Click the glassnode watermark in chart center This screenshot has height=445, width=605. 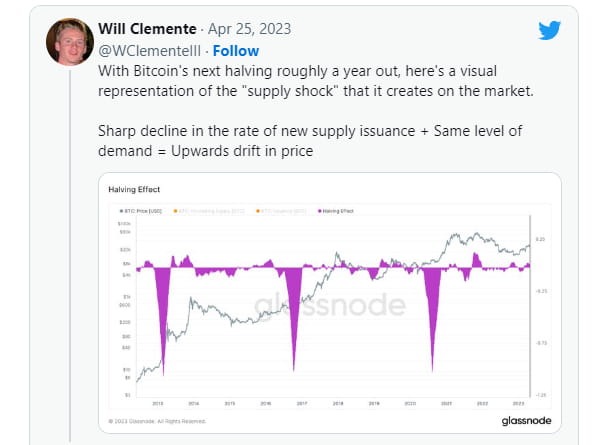[330, 305]
